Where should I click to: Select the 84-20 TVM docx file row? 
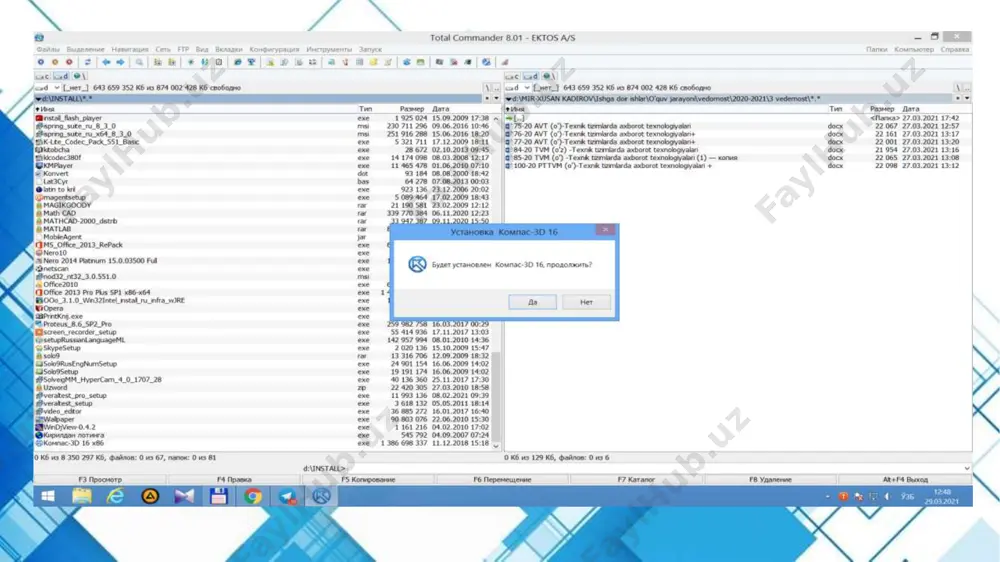click(x=738, y=150)
